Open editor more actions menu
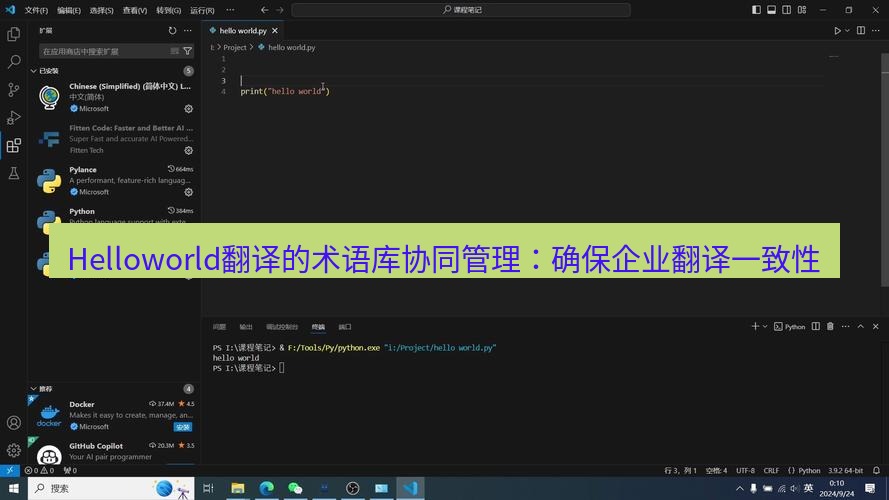This screenshot has height=500, width=889. (876, 31)
